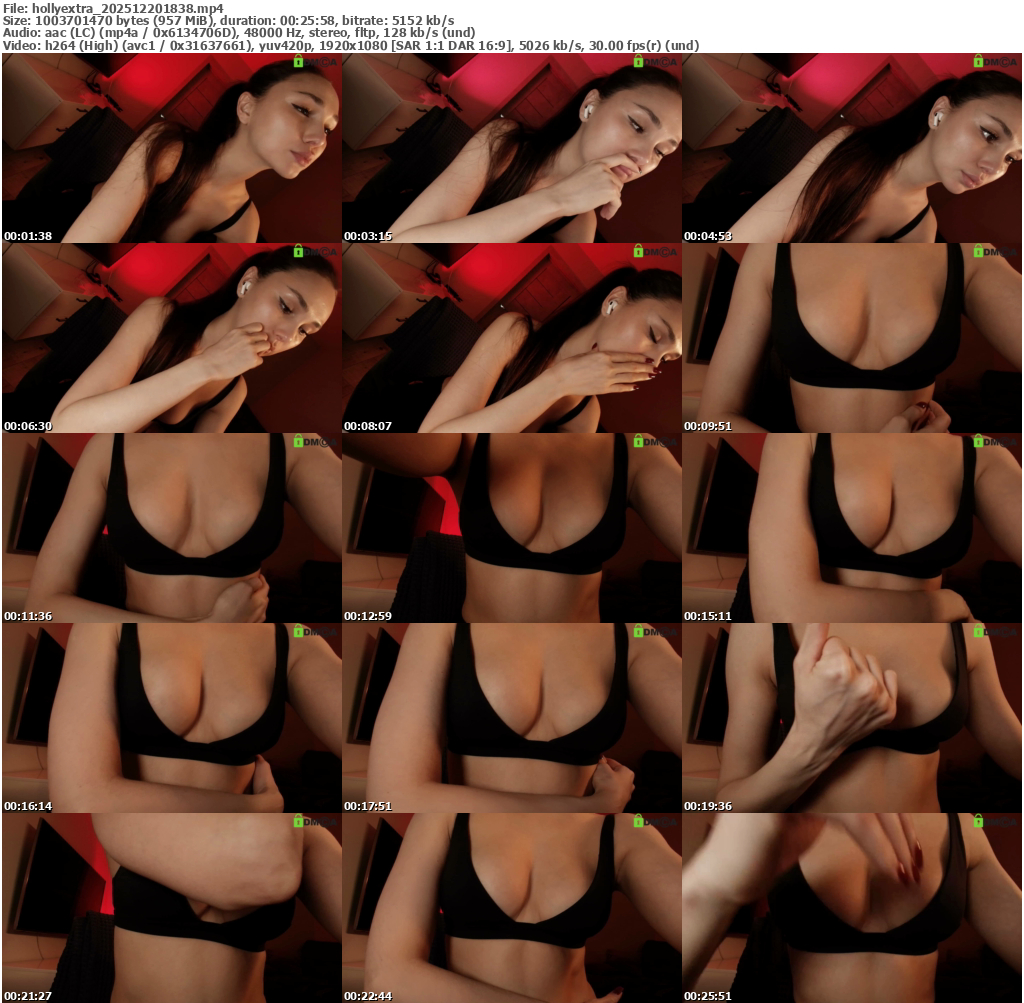Select the thumbnail stamped 00:04:53
1024x1003 pixels.
tap(852, 148)
